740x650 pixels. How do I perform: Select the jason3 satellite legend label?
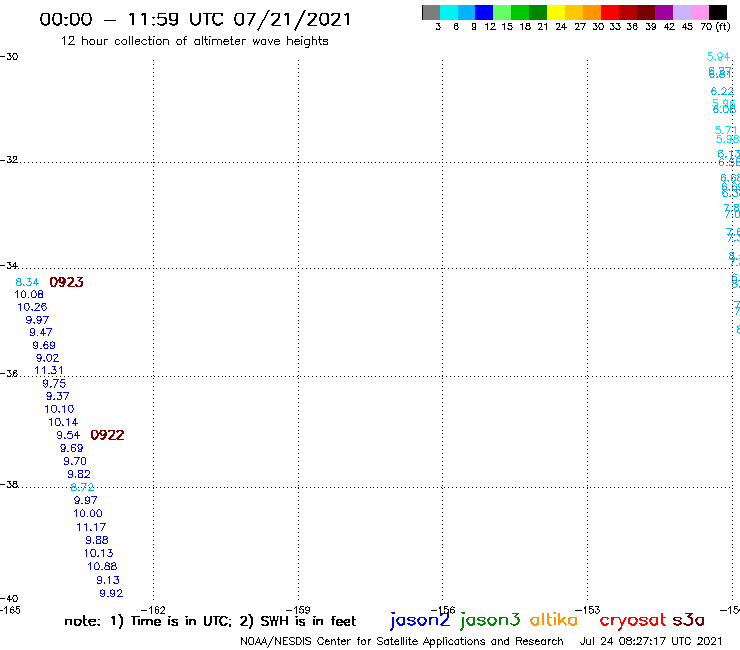click(490, 620)
